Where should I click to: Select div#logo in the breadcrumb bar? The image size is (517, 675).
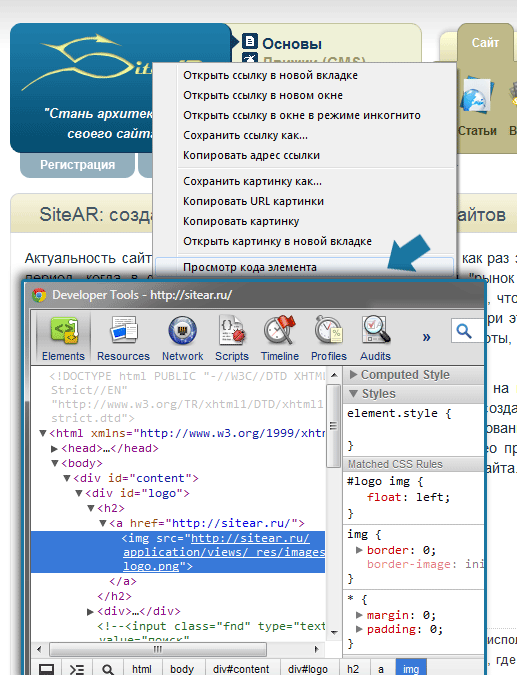308,669
